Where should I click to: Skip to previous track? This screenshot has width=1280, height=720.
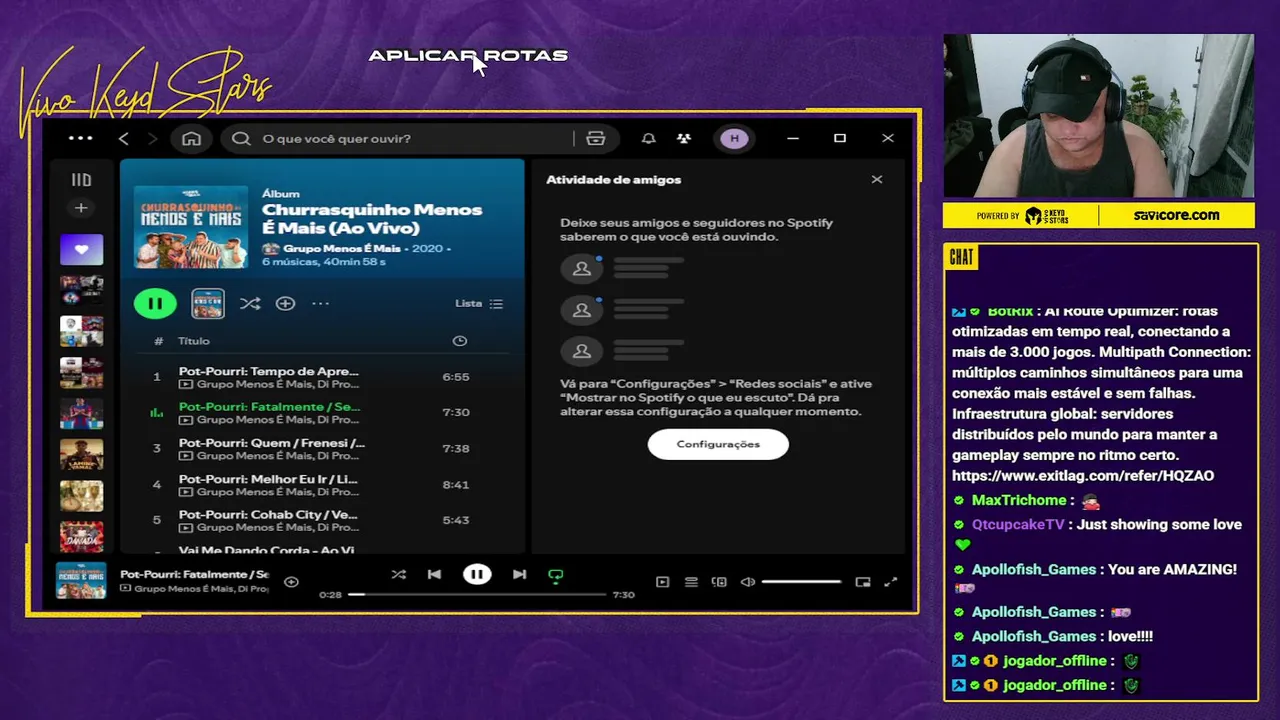(434, 575)
